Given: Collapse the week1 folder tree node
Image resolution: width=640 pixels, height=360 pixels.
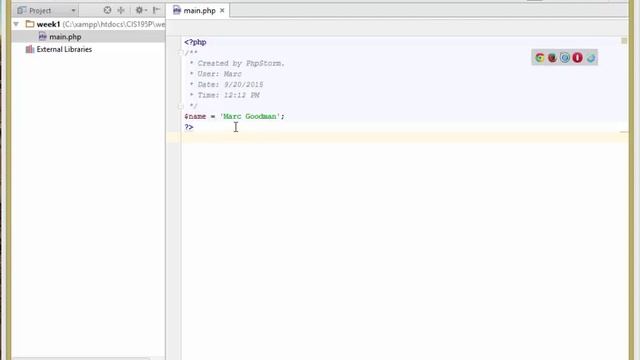Looking at the screenshot, I should tap(16, 24).
